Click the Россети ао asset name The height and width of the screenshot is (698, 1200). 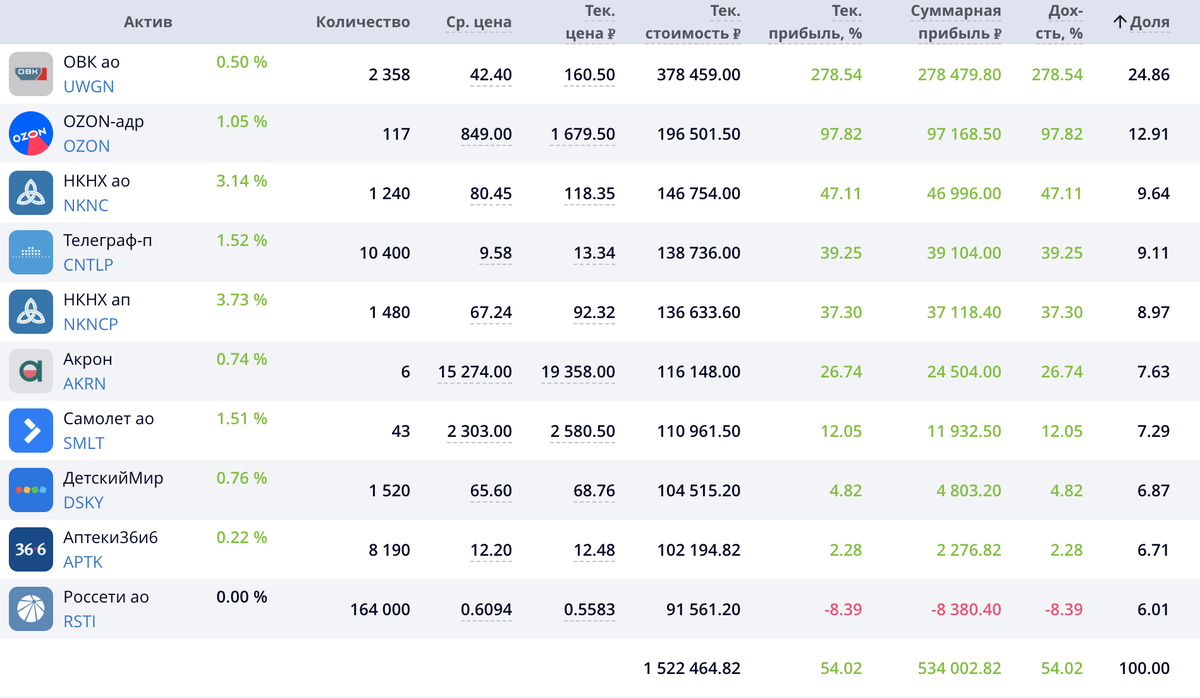click(106, 597)
